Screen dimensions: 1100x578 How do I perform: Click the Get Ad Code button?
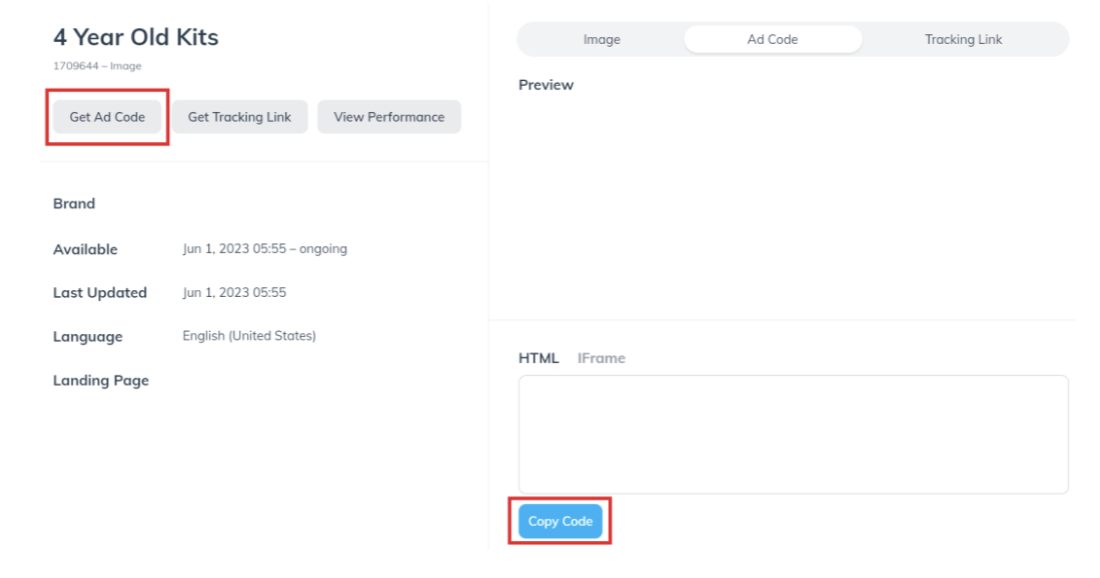click(107, 117)
